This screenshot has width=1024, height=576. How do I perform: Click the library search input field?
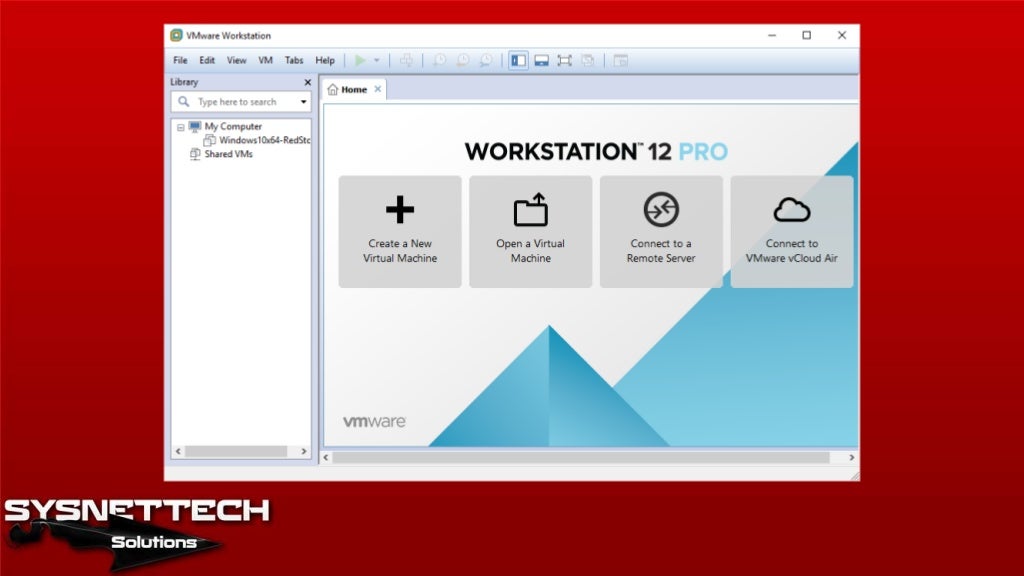pyautogui.click(x=242, y=102)
